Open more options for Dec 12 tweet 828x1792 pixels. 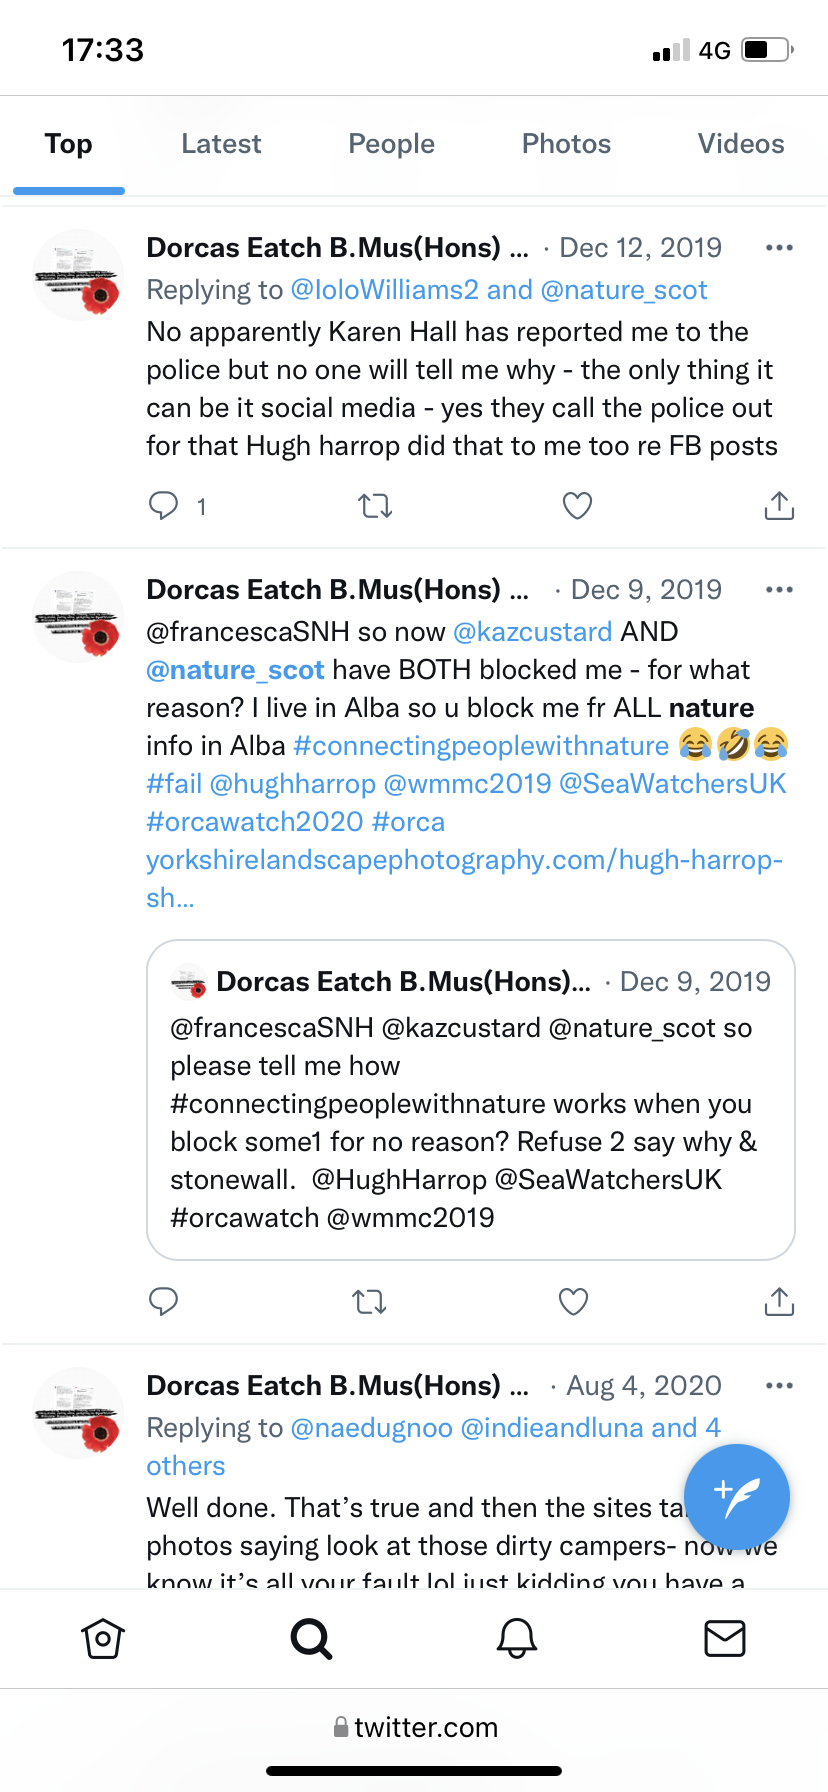click(779, 248)
